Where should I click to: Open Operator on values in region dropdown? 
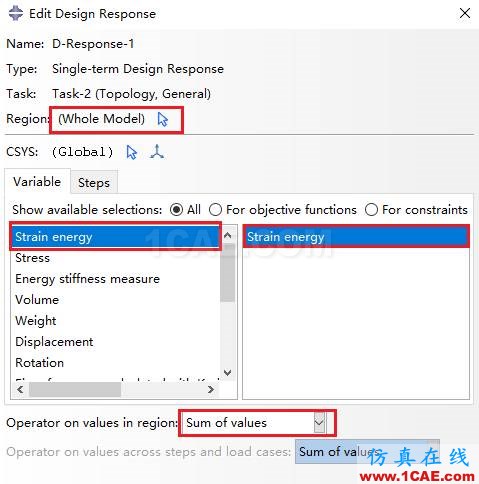coord(254,423)
